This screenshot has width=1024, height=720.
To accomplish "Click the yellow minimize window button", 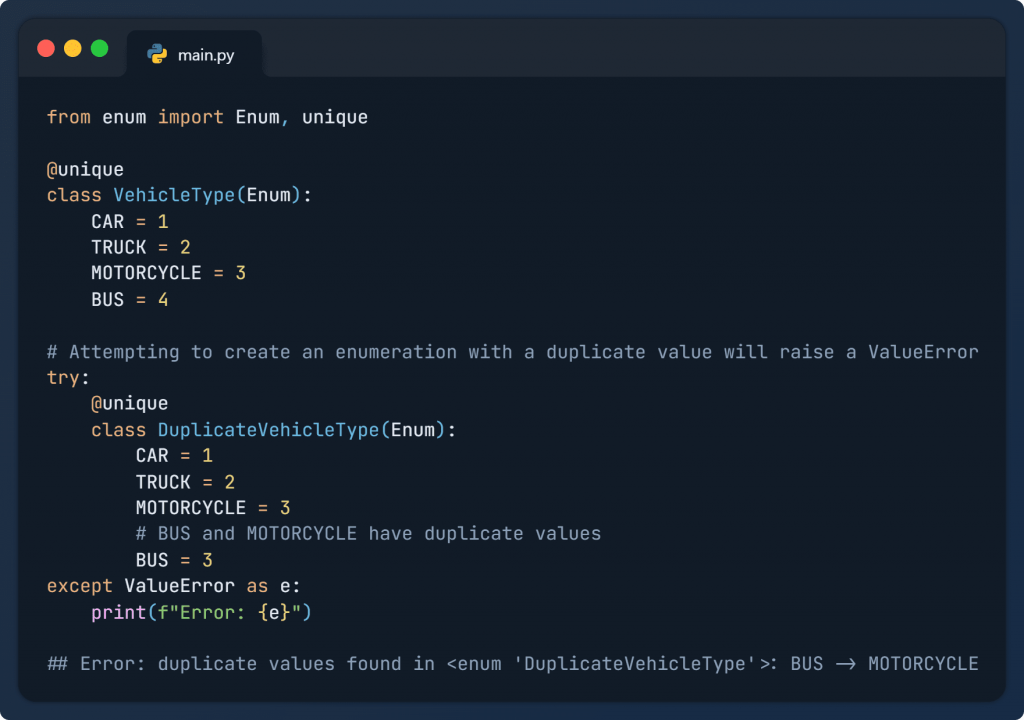I will click(73, 48).
